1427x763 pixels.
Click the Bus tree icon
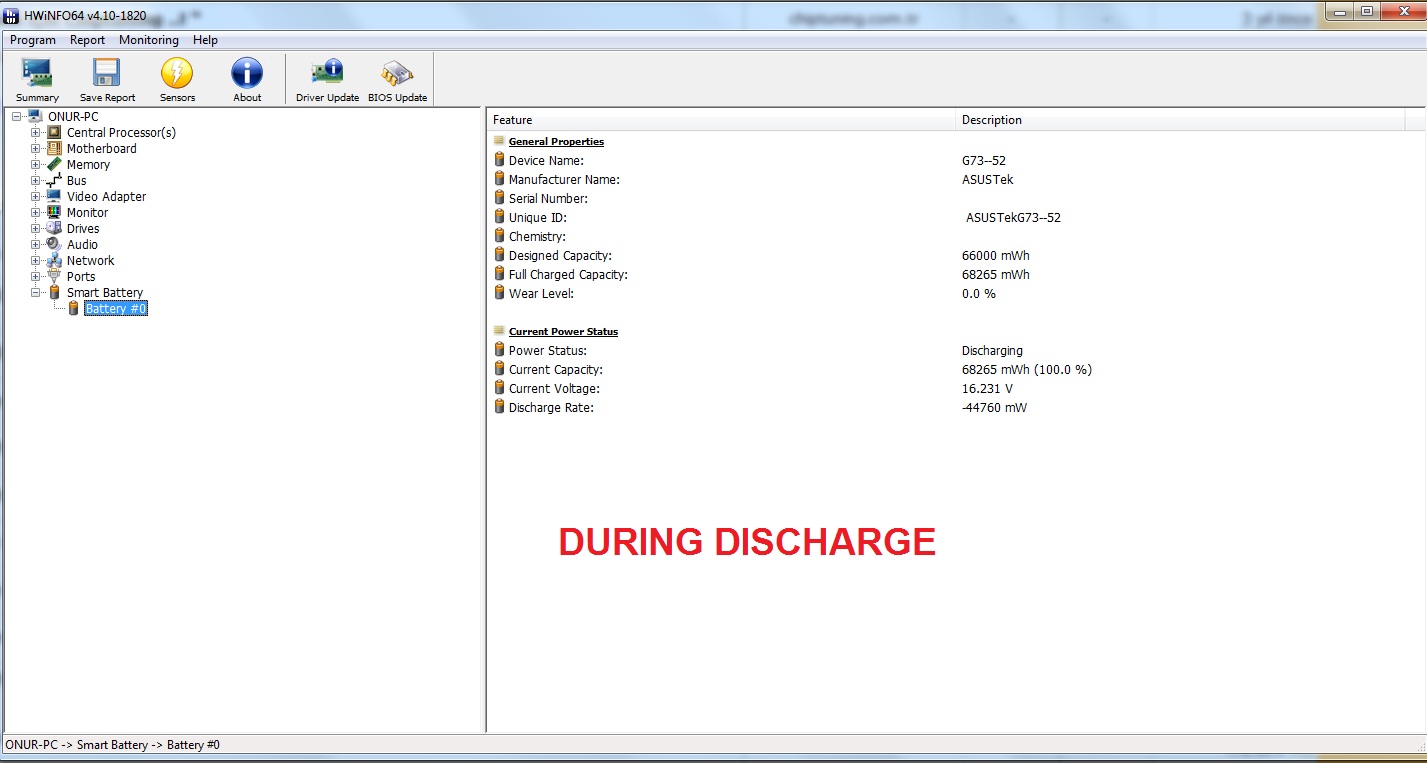[54, 181]
